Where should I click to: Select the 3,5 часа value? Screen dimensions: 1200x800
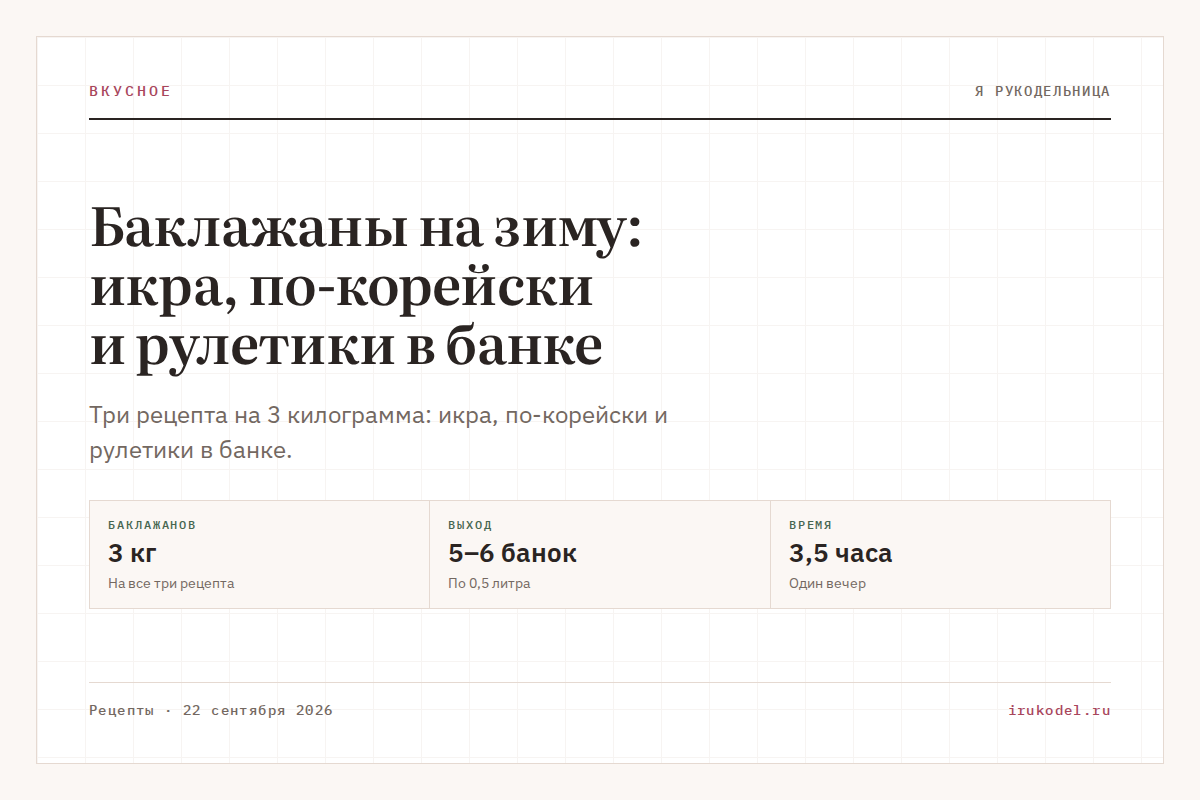tap(841, 553)
